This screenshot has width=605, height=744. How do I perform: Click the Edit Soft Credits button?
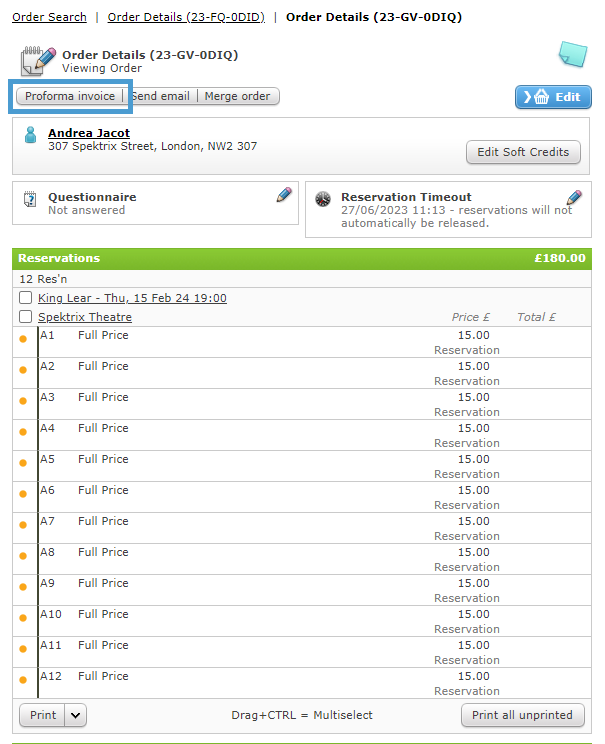click(523, 152)
